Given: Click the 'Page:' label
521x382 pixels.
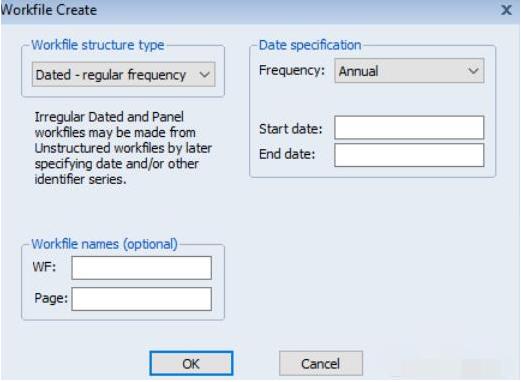Looking at the screenshot, I should [x=51, y=298].
